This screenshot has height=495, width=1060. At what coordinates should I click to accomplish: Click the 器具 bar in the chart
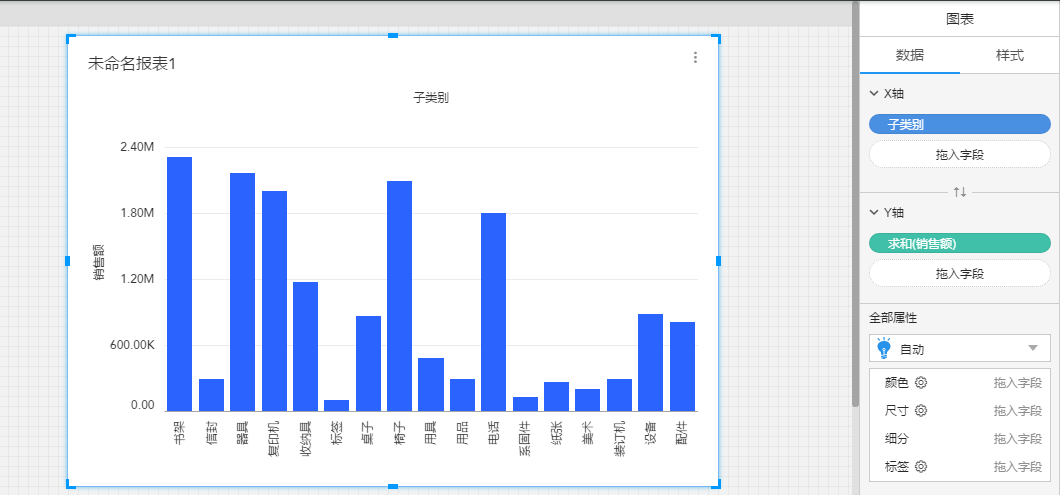tap(243, 292)
